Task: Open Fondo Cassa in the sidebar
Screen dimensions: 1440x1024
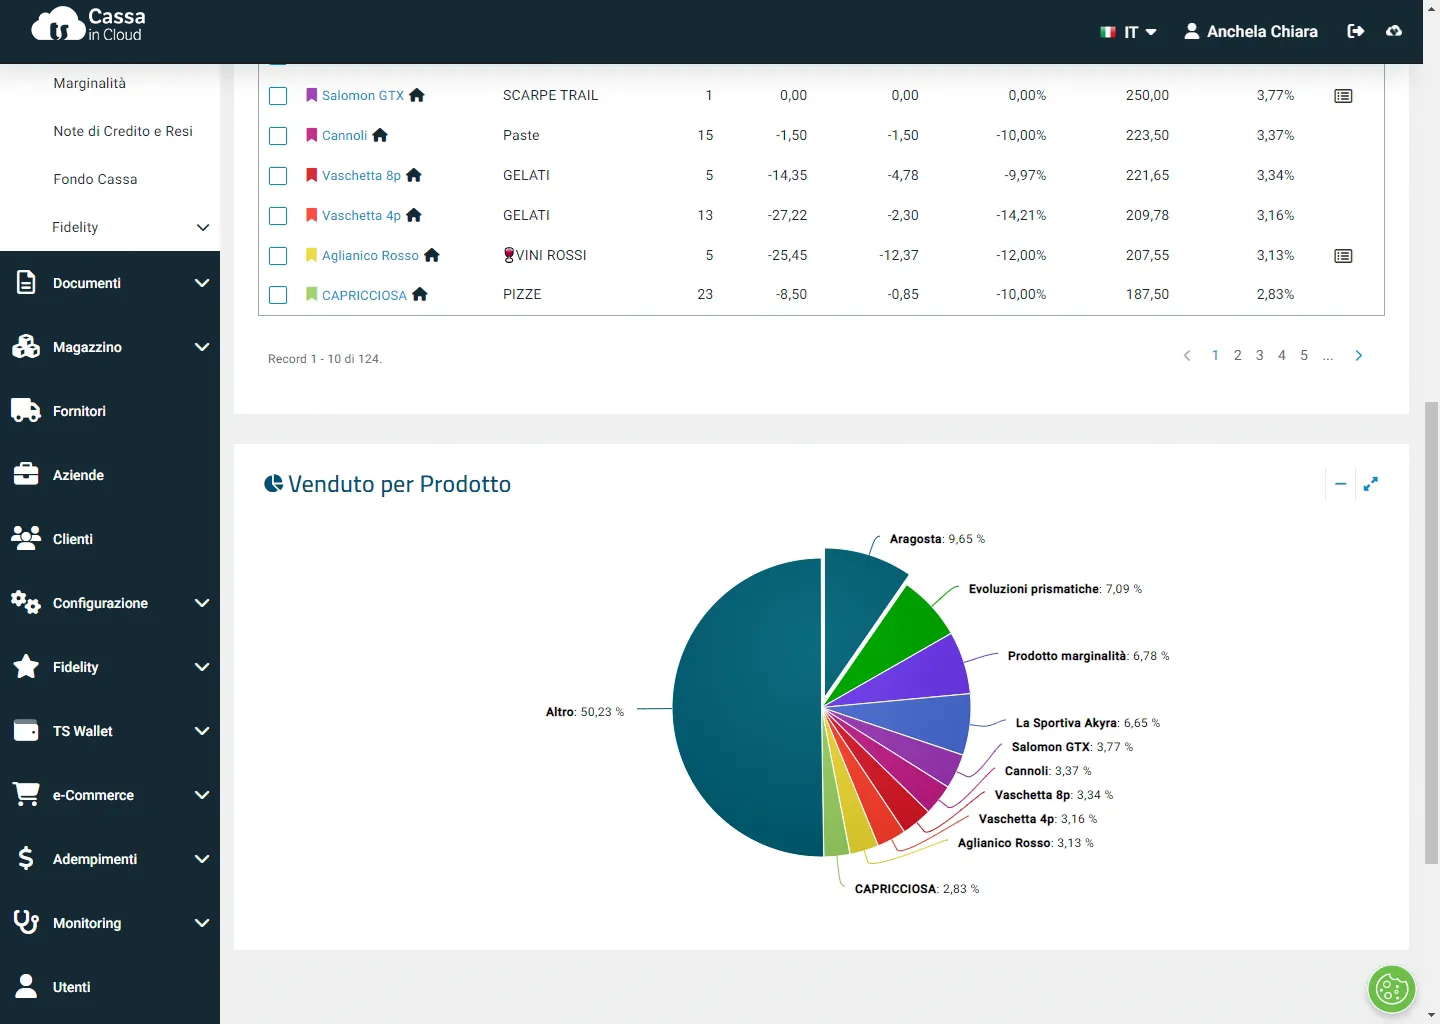Action: (x=95, y=179)
